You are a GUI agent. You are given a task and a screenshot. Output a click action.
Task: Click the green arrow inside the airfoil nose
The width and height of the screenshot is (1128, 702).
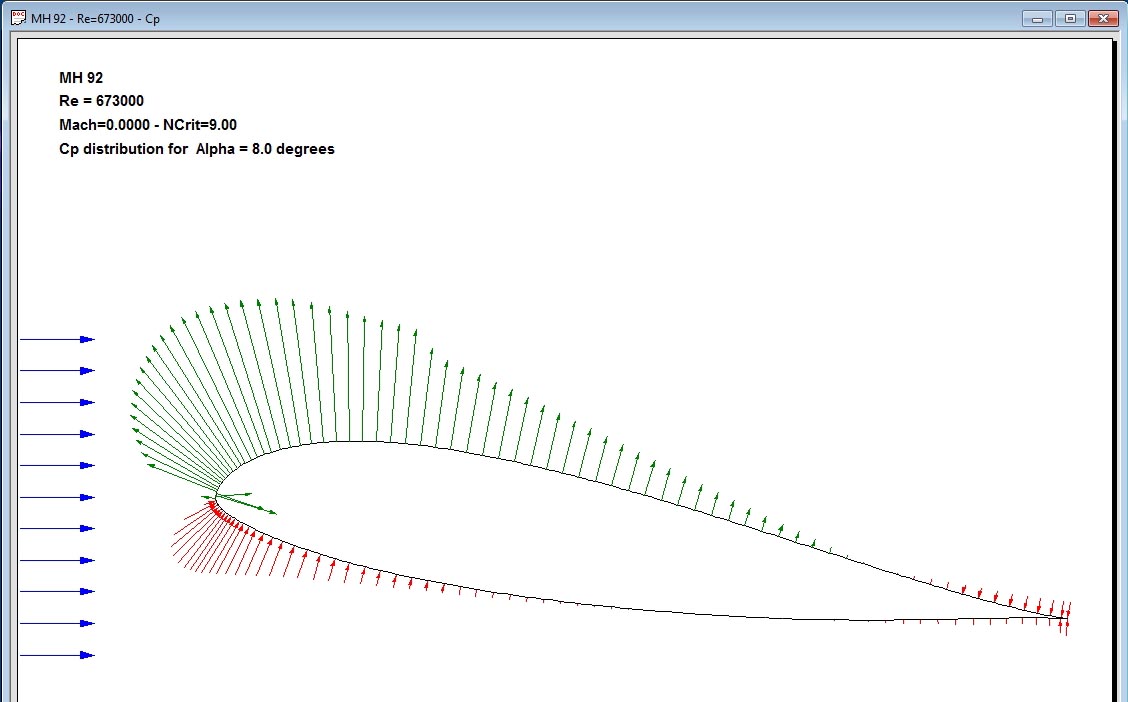248,505
